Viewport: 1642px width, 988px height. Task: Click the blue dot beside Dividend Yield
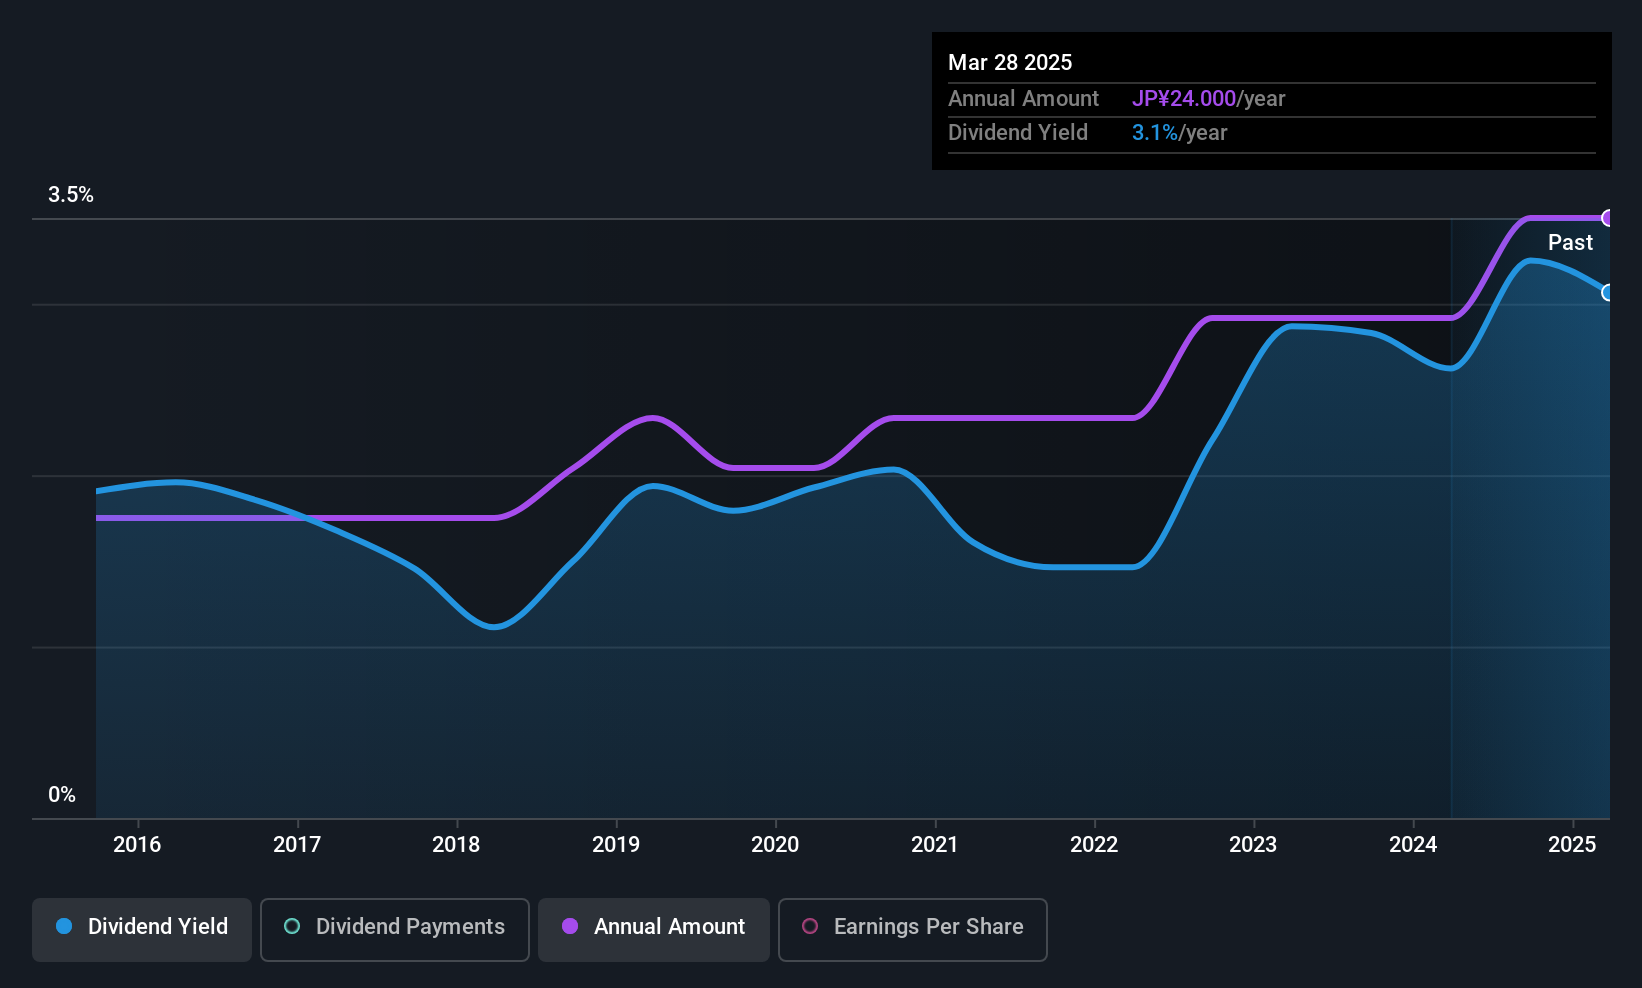(x=64, y=927)
